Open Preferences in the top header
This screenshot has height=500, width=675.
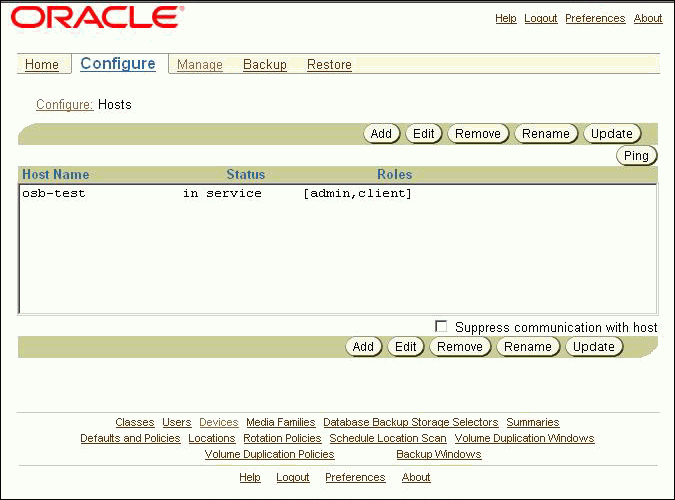pos(595,19)
